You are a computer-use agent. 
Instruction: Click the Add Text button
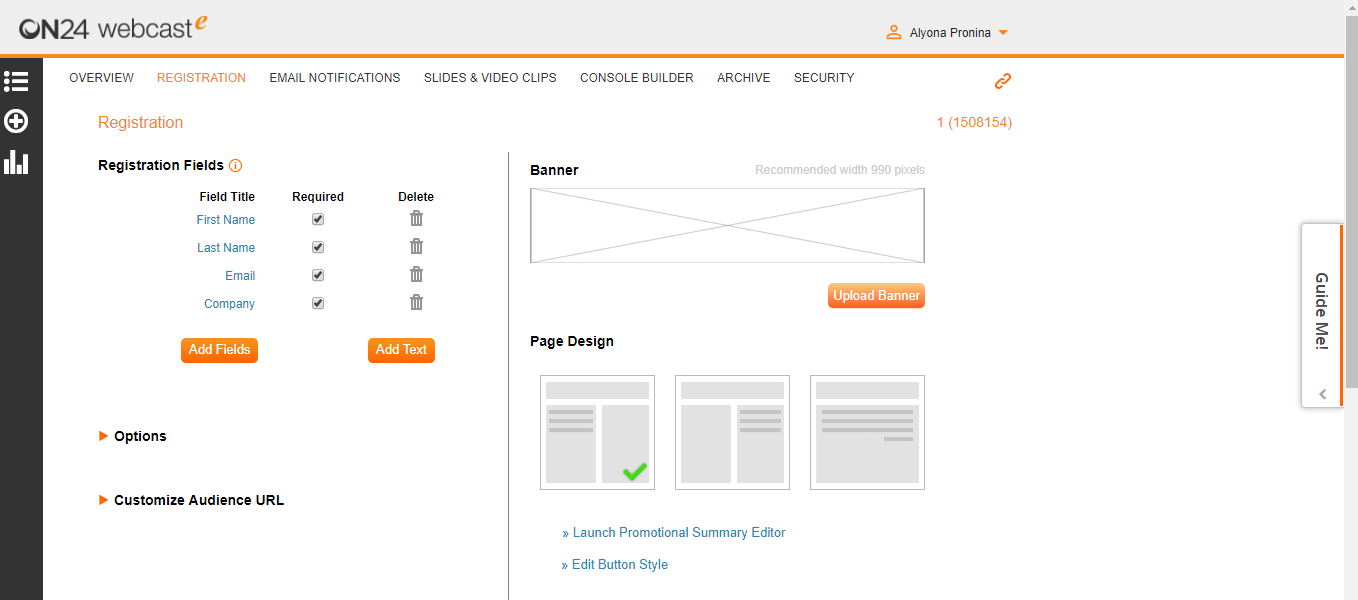pyautogui.click(x=401, y=350)
